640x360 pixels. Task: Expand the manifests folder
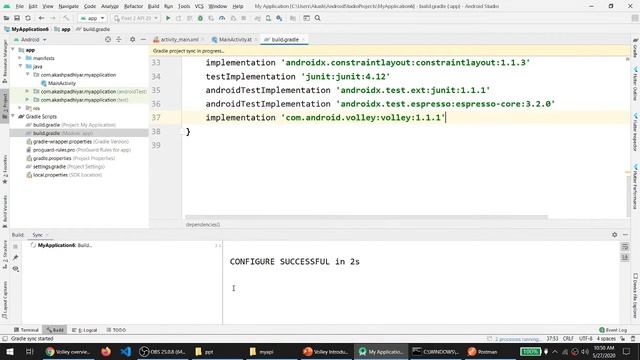20,58
